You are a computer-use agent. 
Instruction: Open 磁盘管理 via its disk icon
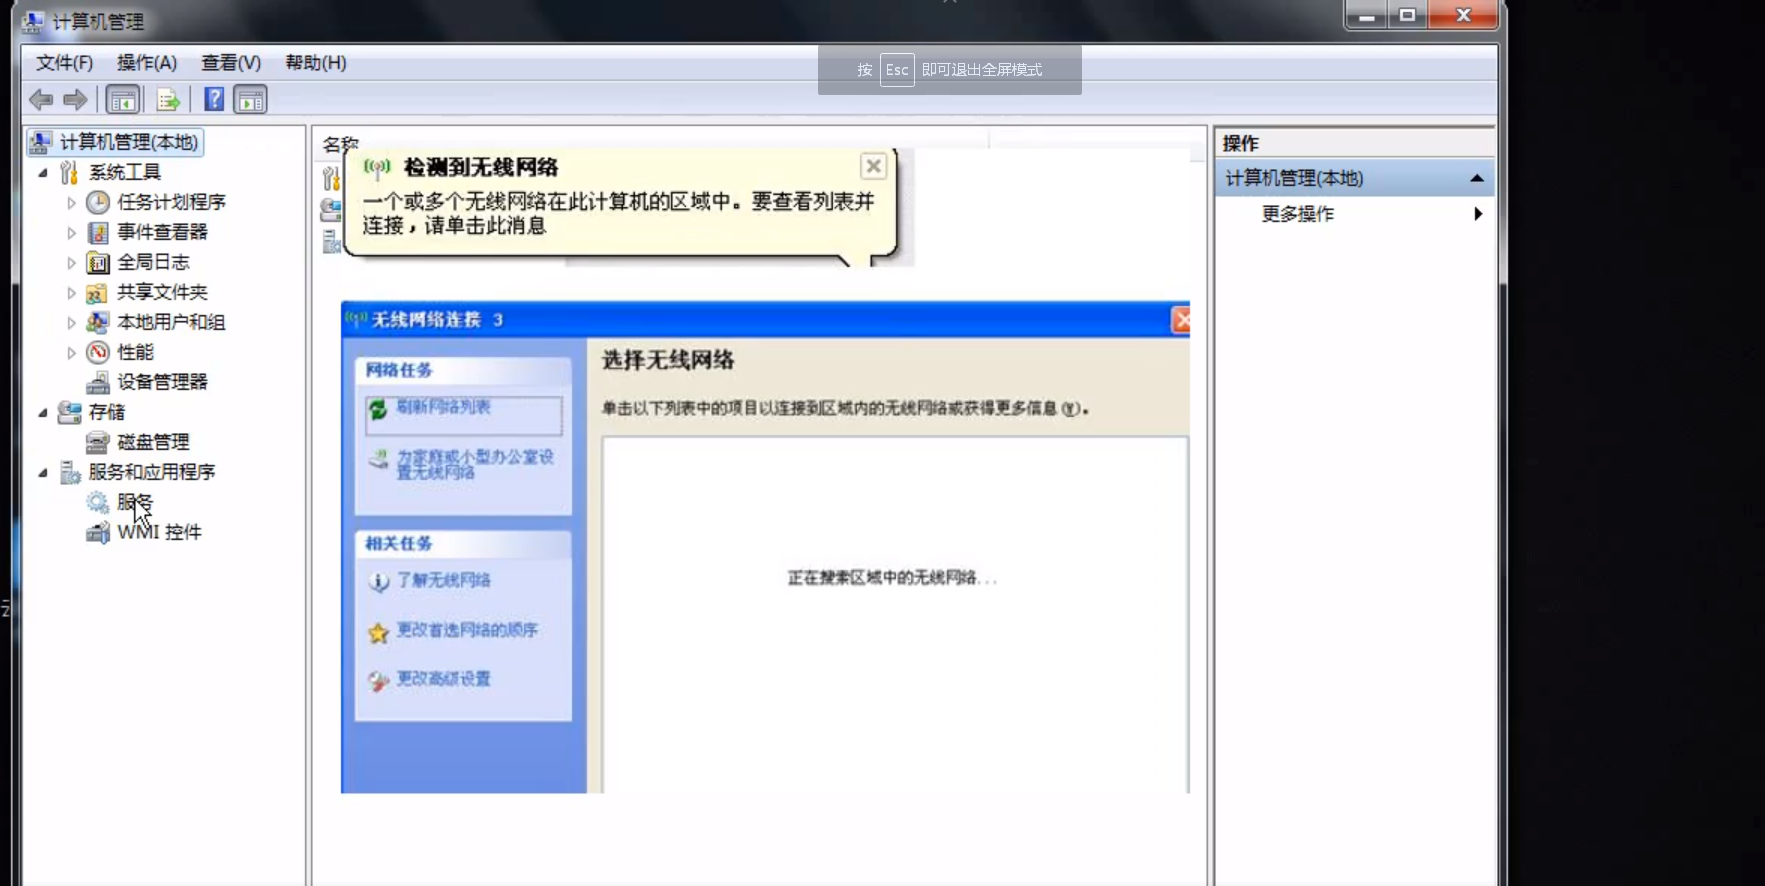point(98,442)
